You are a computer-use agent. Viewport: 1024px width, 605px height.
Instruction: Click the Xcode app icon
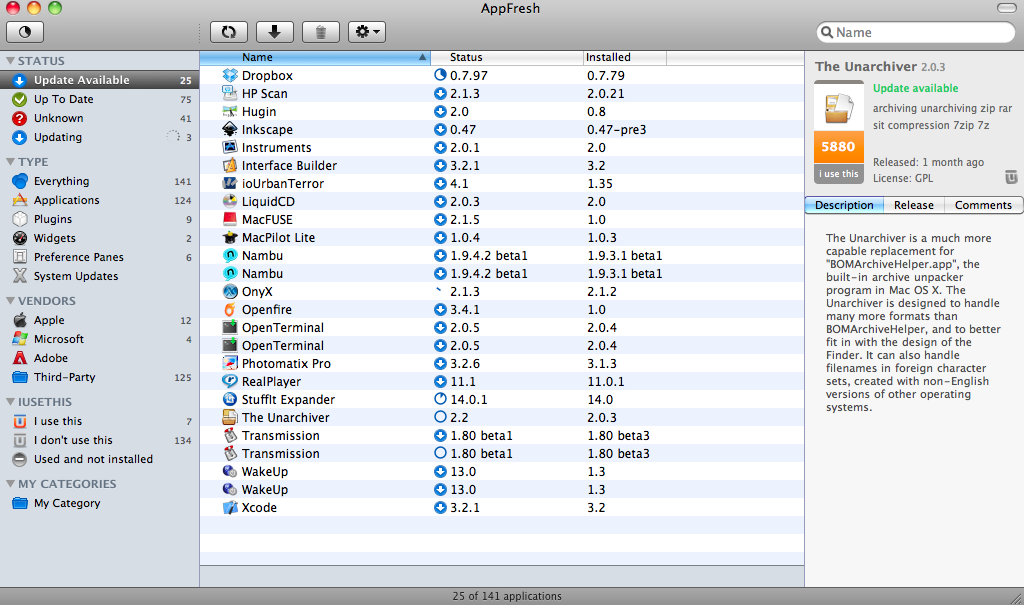tap(230, 507)
